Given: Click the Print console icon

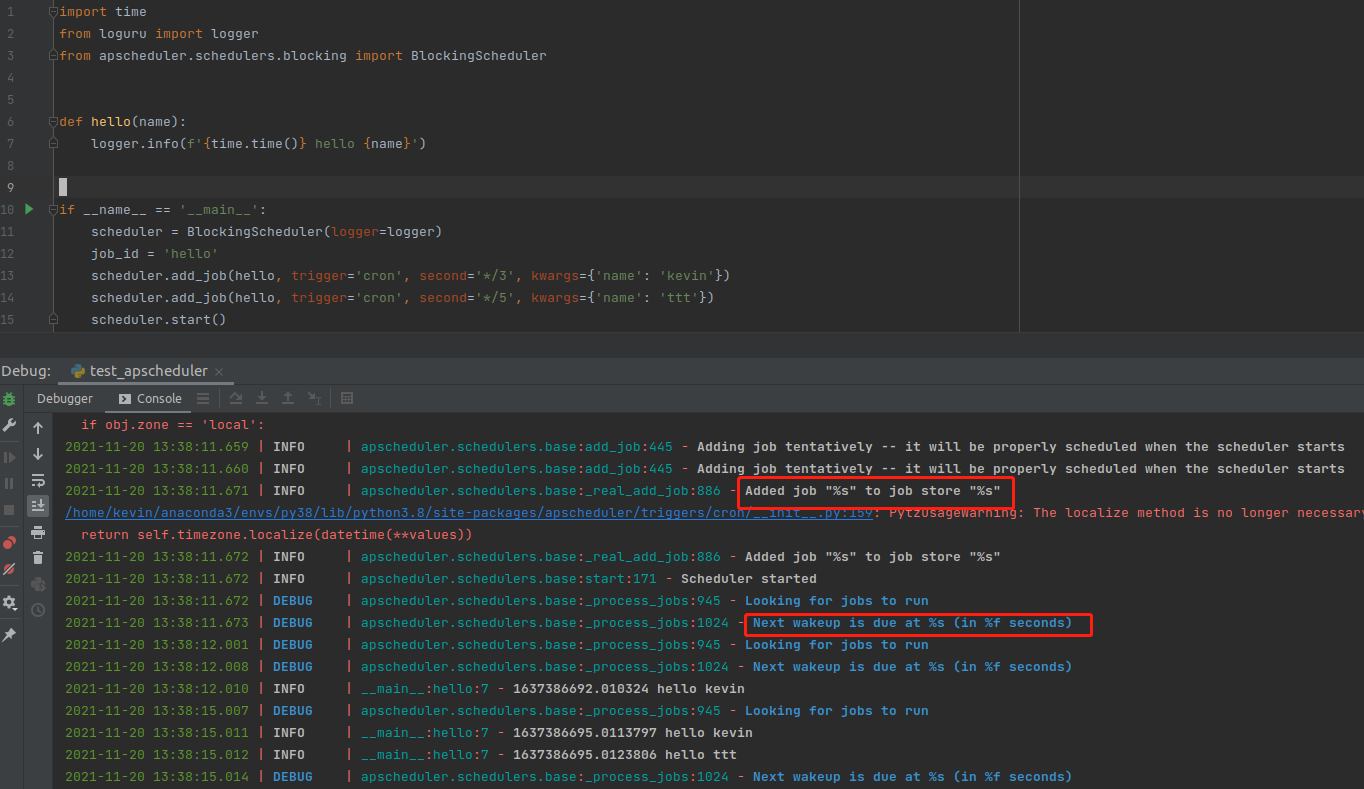Looking at the screenshot, I should point(38,532).
